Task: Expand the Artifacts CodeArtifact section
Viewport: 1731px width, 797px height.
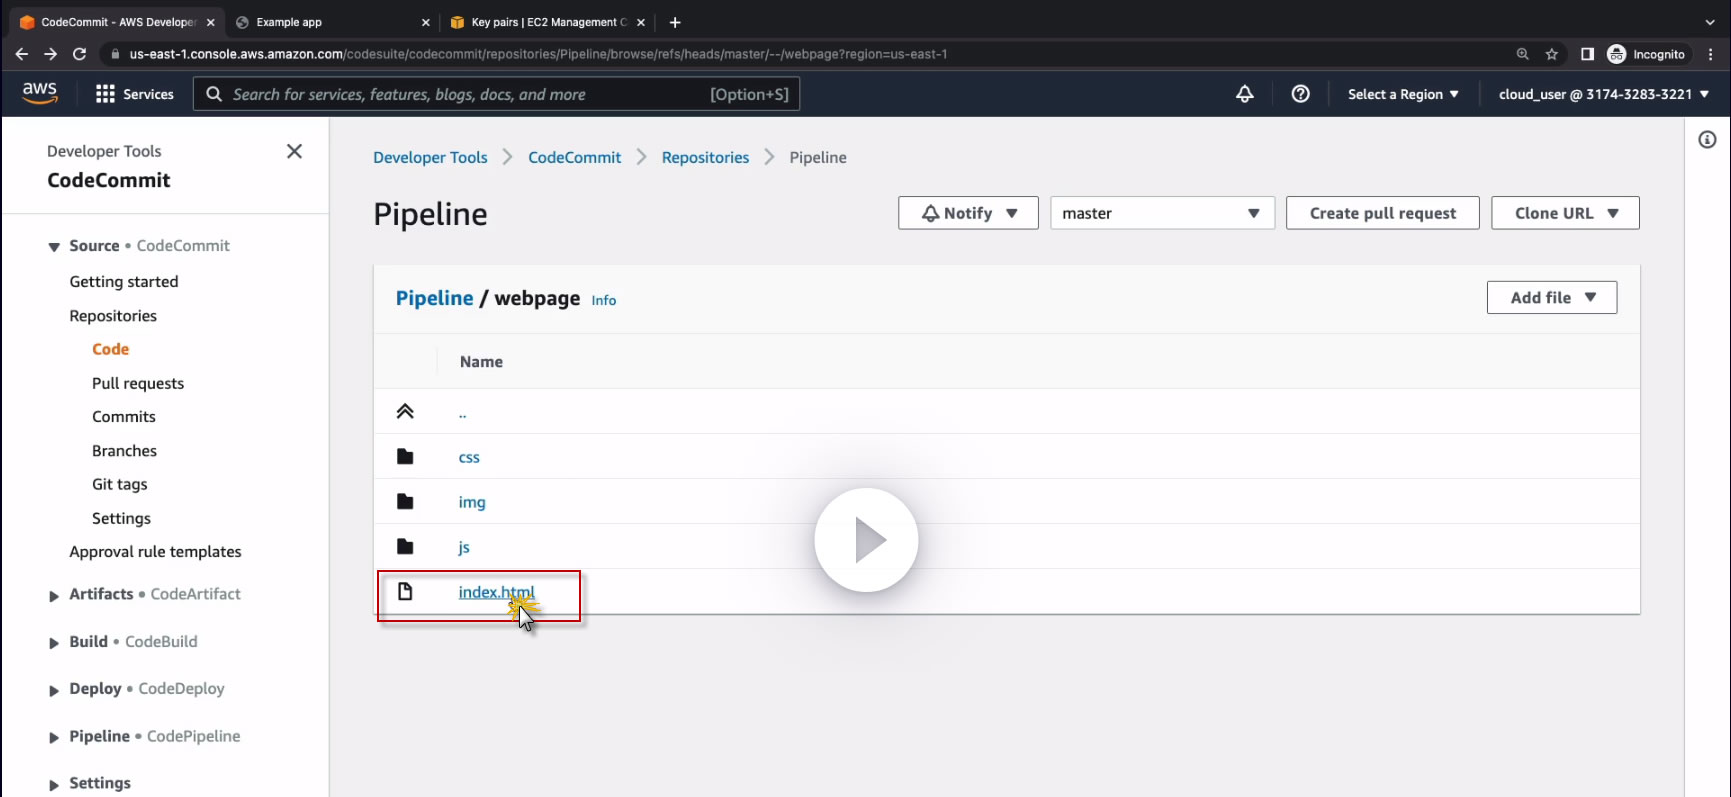Action: (54, 596)
